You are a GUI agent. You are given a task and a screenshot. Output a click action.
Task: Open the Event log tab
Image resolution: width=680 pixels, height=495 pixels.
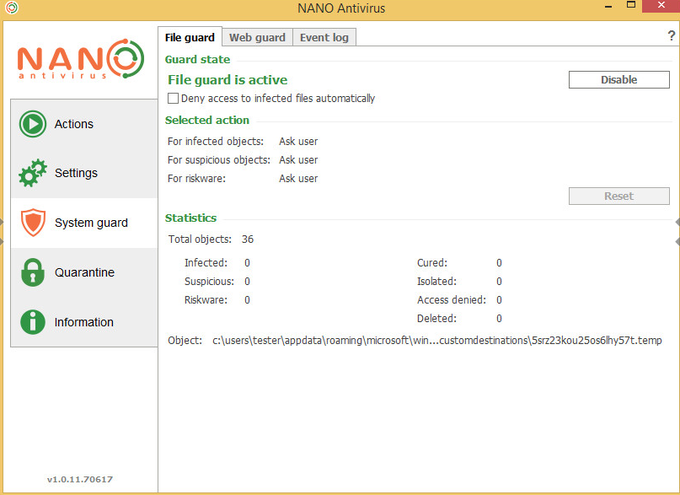tap(324, 37)
